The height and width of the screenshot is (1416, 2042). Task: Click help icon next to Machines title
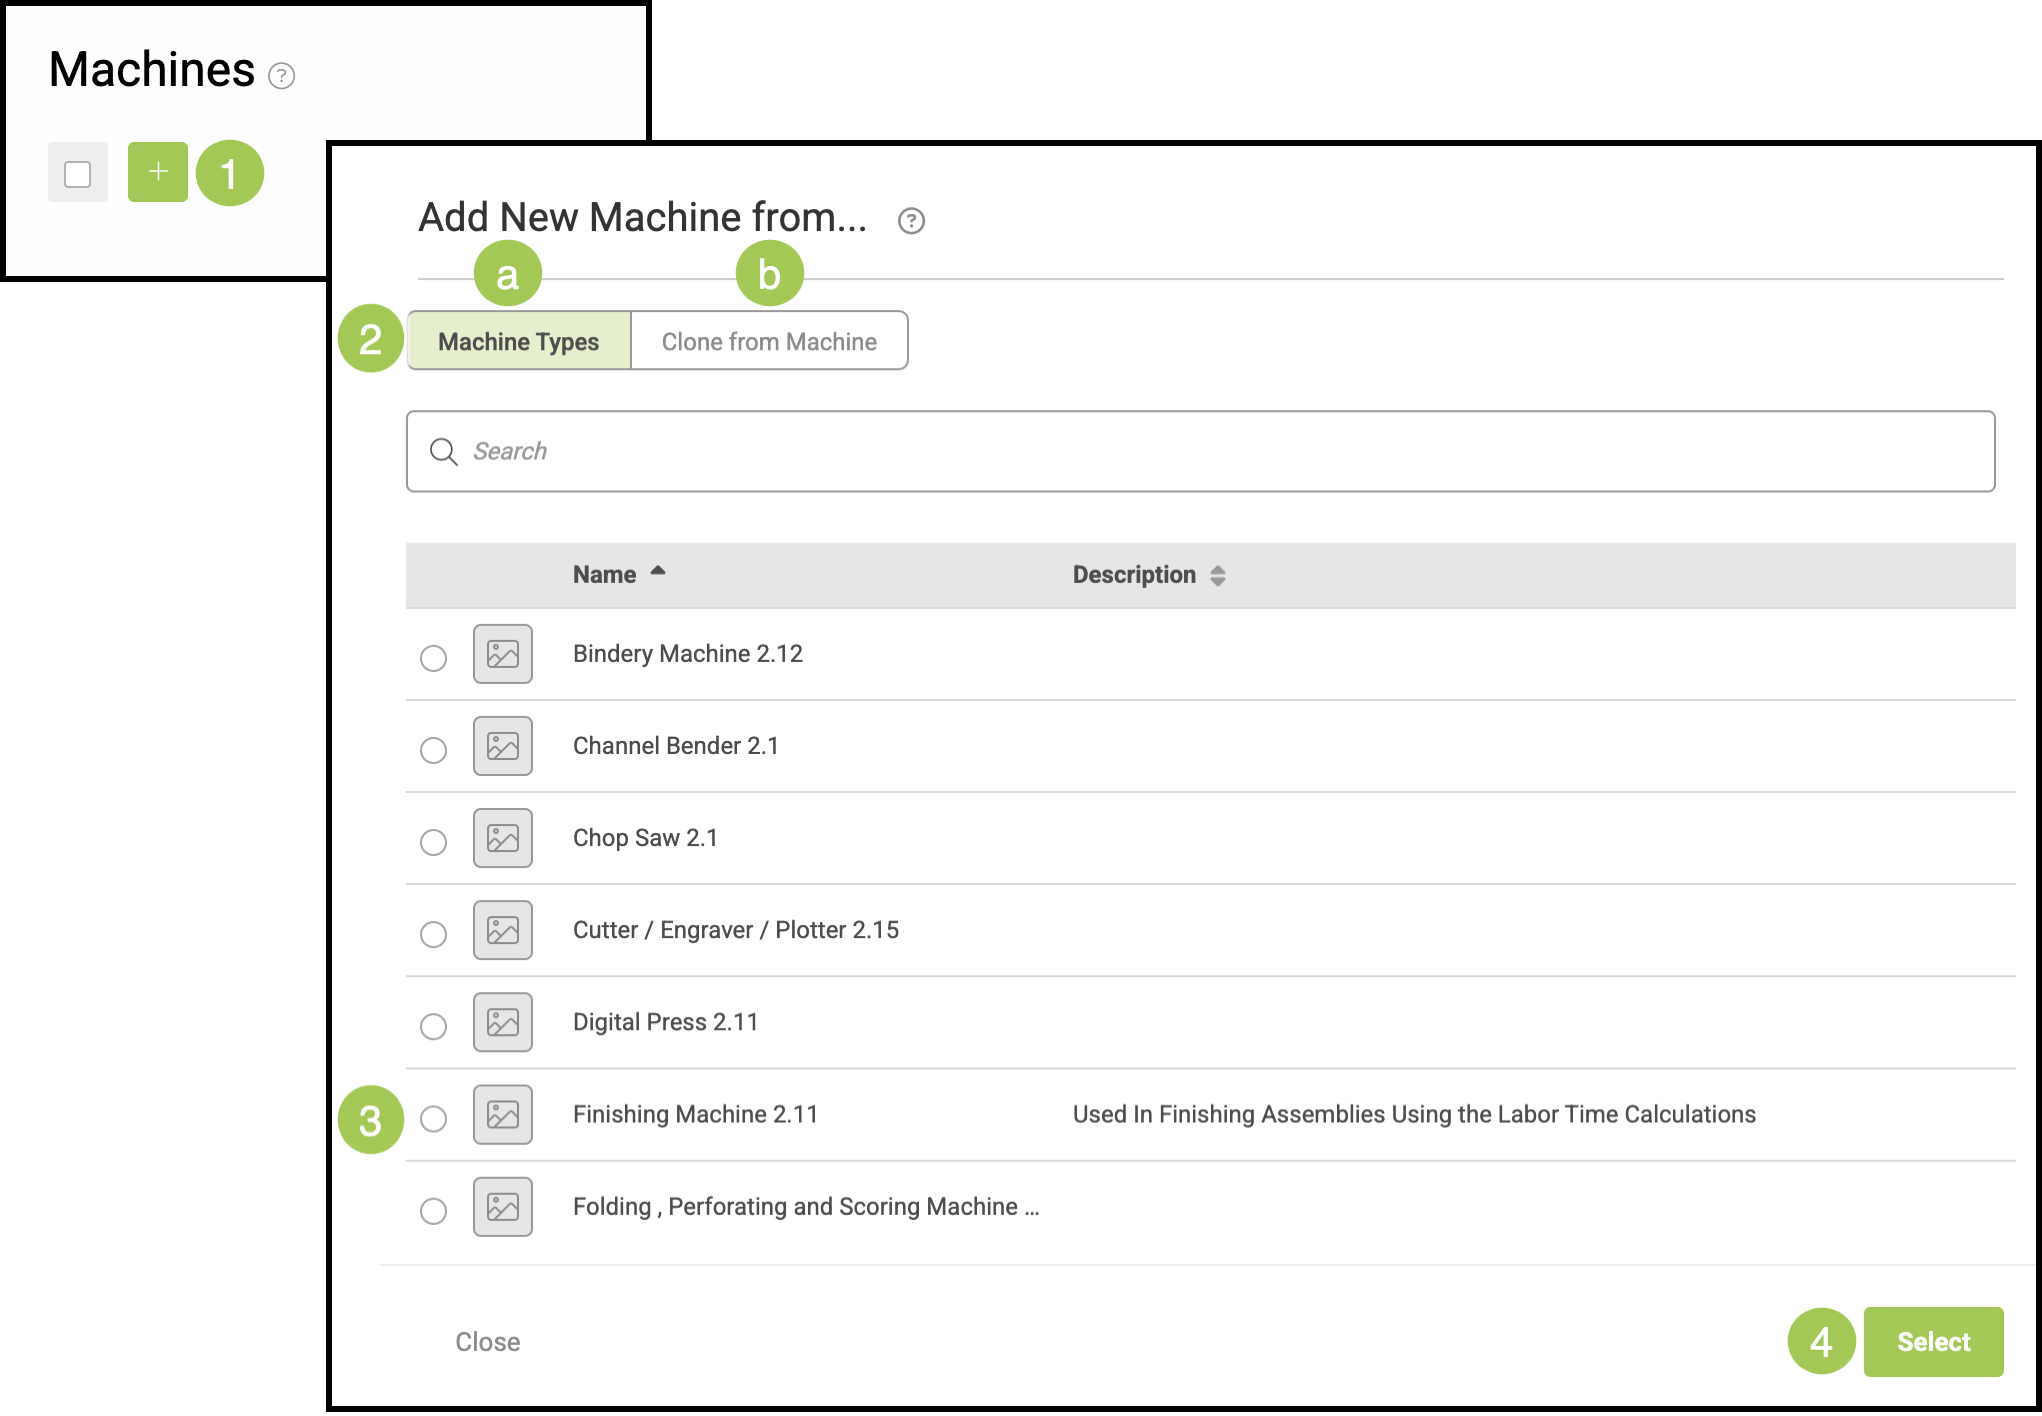[282, 76]
